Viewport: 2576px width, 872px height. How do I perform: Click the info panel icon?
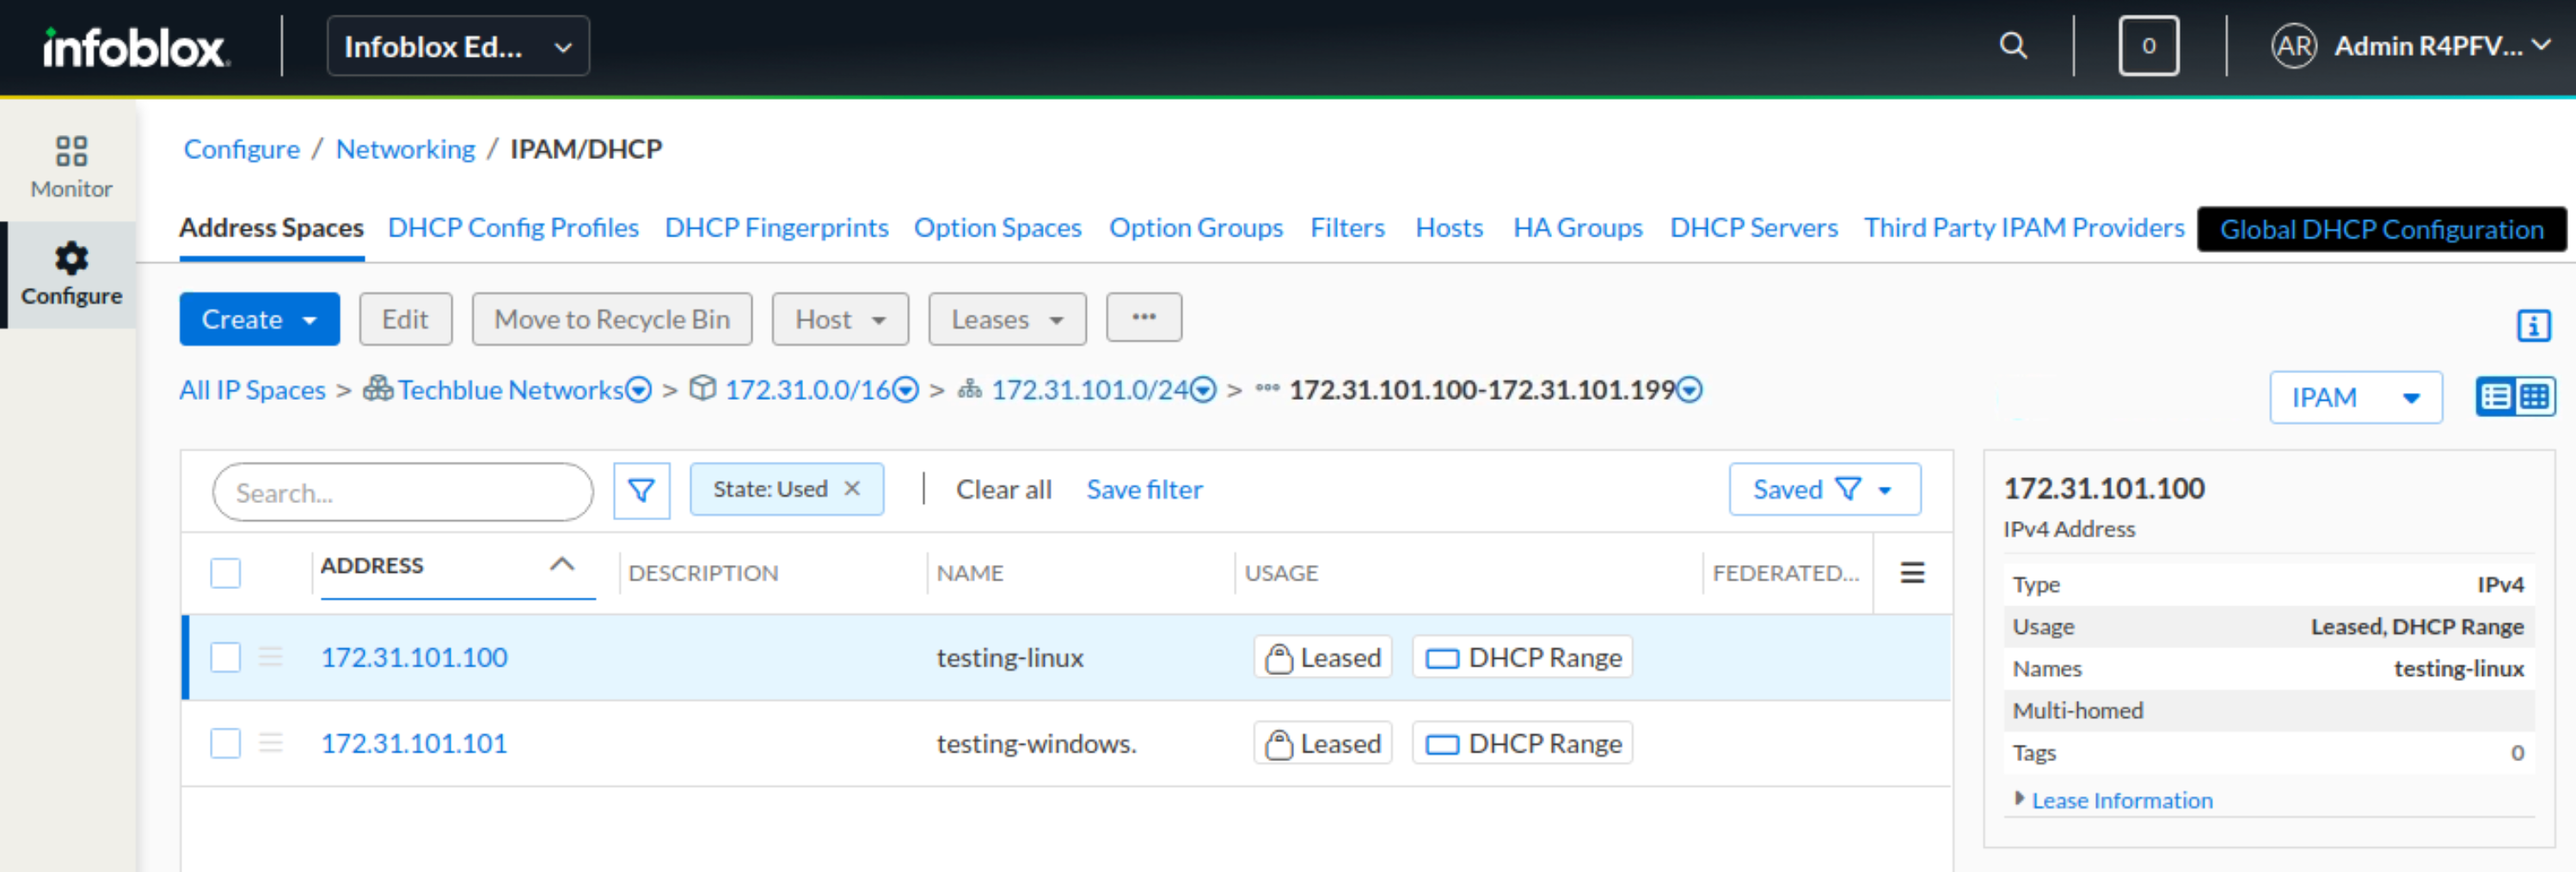tap(2532, 325)
